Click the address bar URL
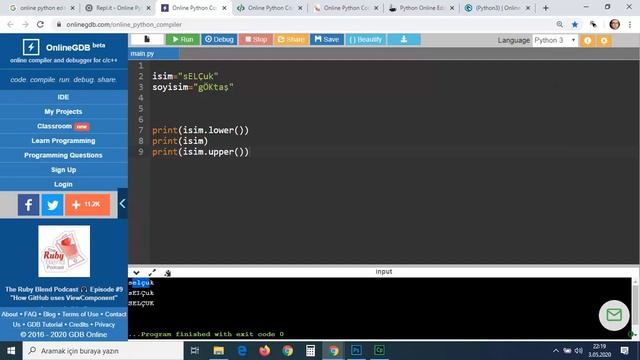 [x=124, y=24]
